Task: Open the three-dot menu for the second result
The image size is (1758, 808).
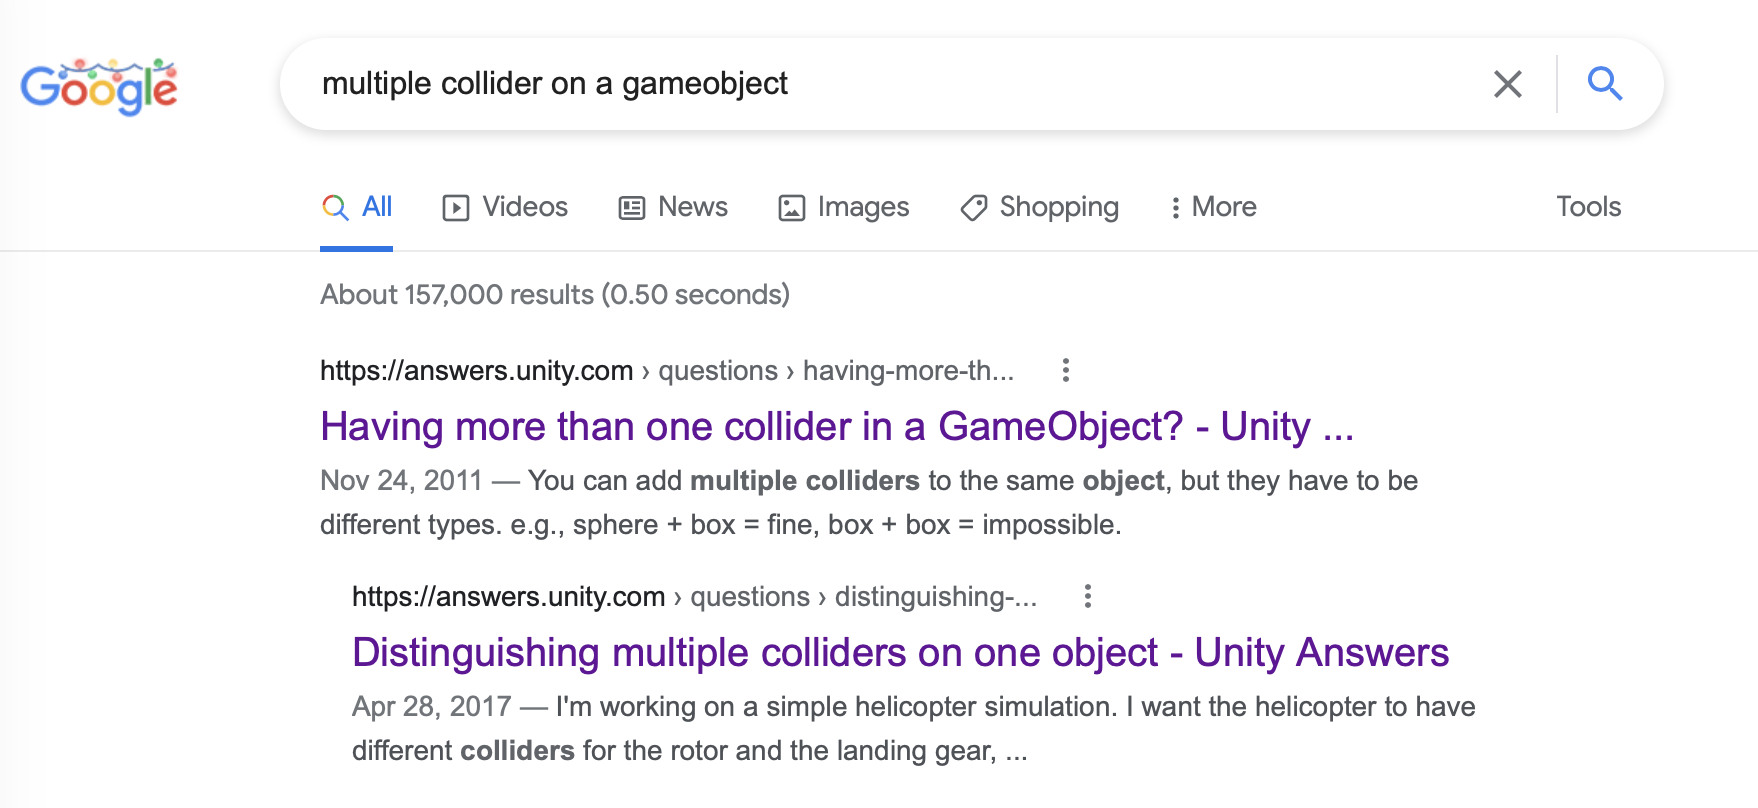Action: coord(1088,596)
